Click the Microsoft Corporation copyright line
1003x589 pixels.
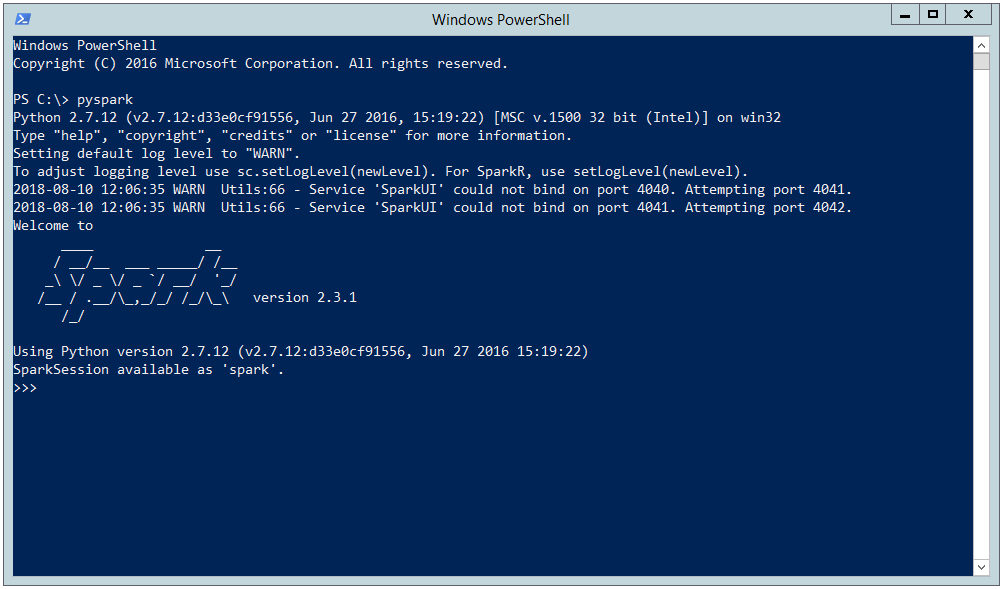[x=260, y=64]
